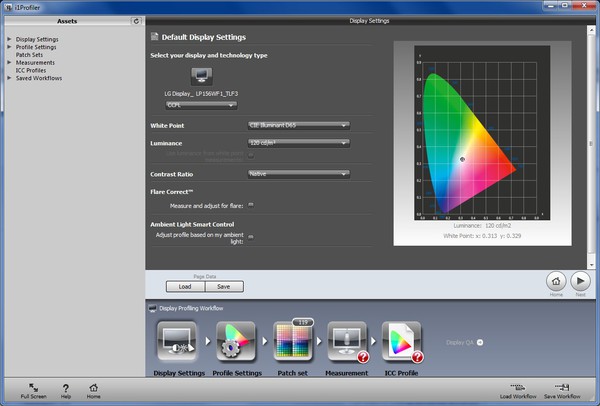Open the Display Settings workflow step icon
The height and width of the screenshot is (406, 600).
click(177, 341)
